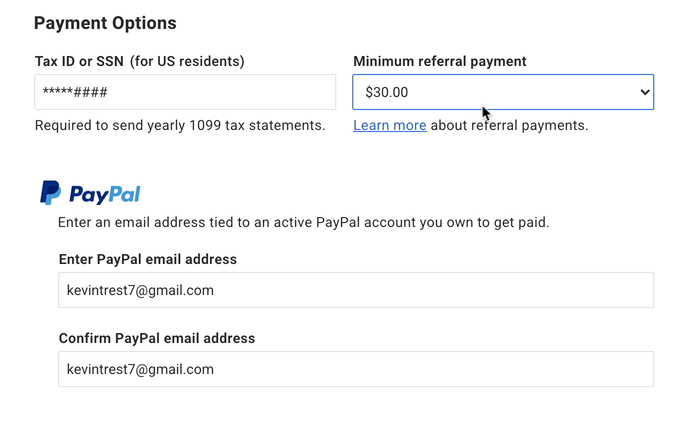Click the $30.00 selected payment value

(387, 92)
